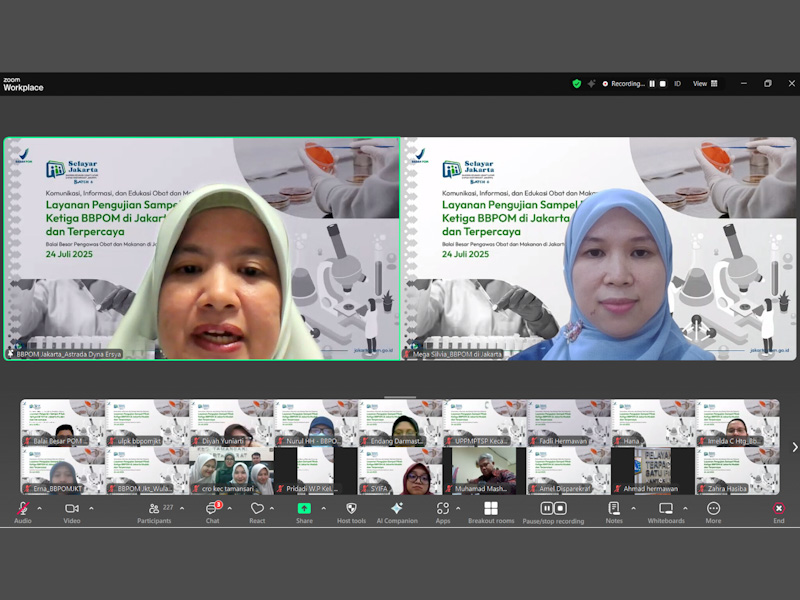Select the ulpk bbpomjkt thumbnail
The image size is (800, 600).
click(147, 423)
